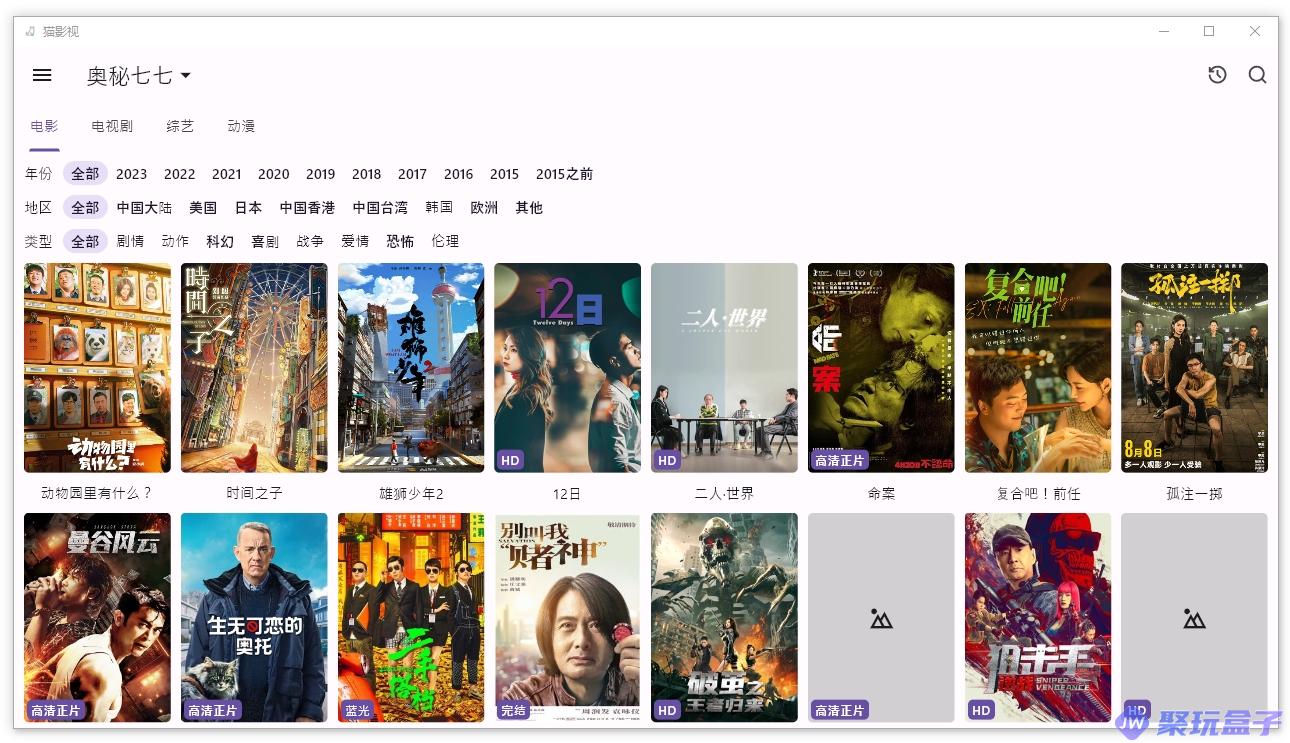1290x743 pixels.
Task: Click the 命案 title text
Action: pyautogui.click(x=881, y=494)
